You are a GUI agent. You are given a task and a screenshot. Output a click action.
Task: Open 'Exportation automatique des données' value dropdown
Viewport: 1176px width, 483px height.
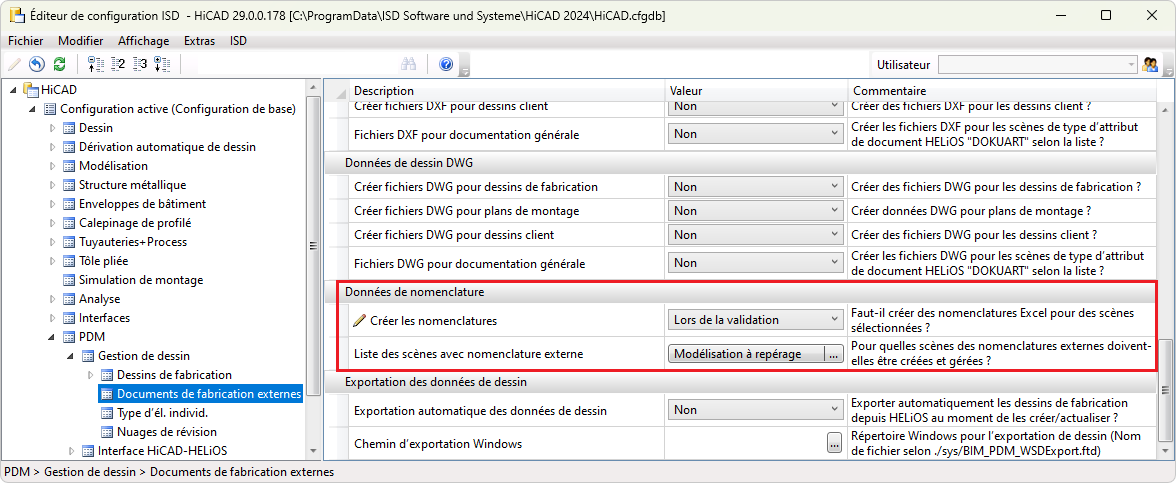[x=835, y=410]
